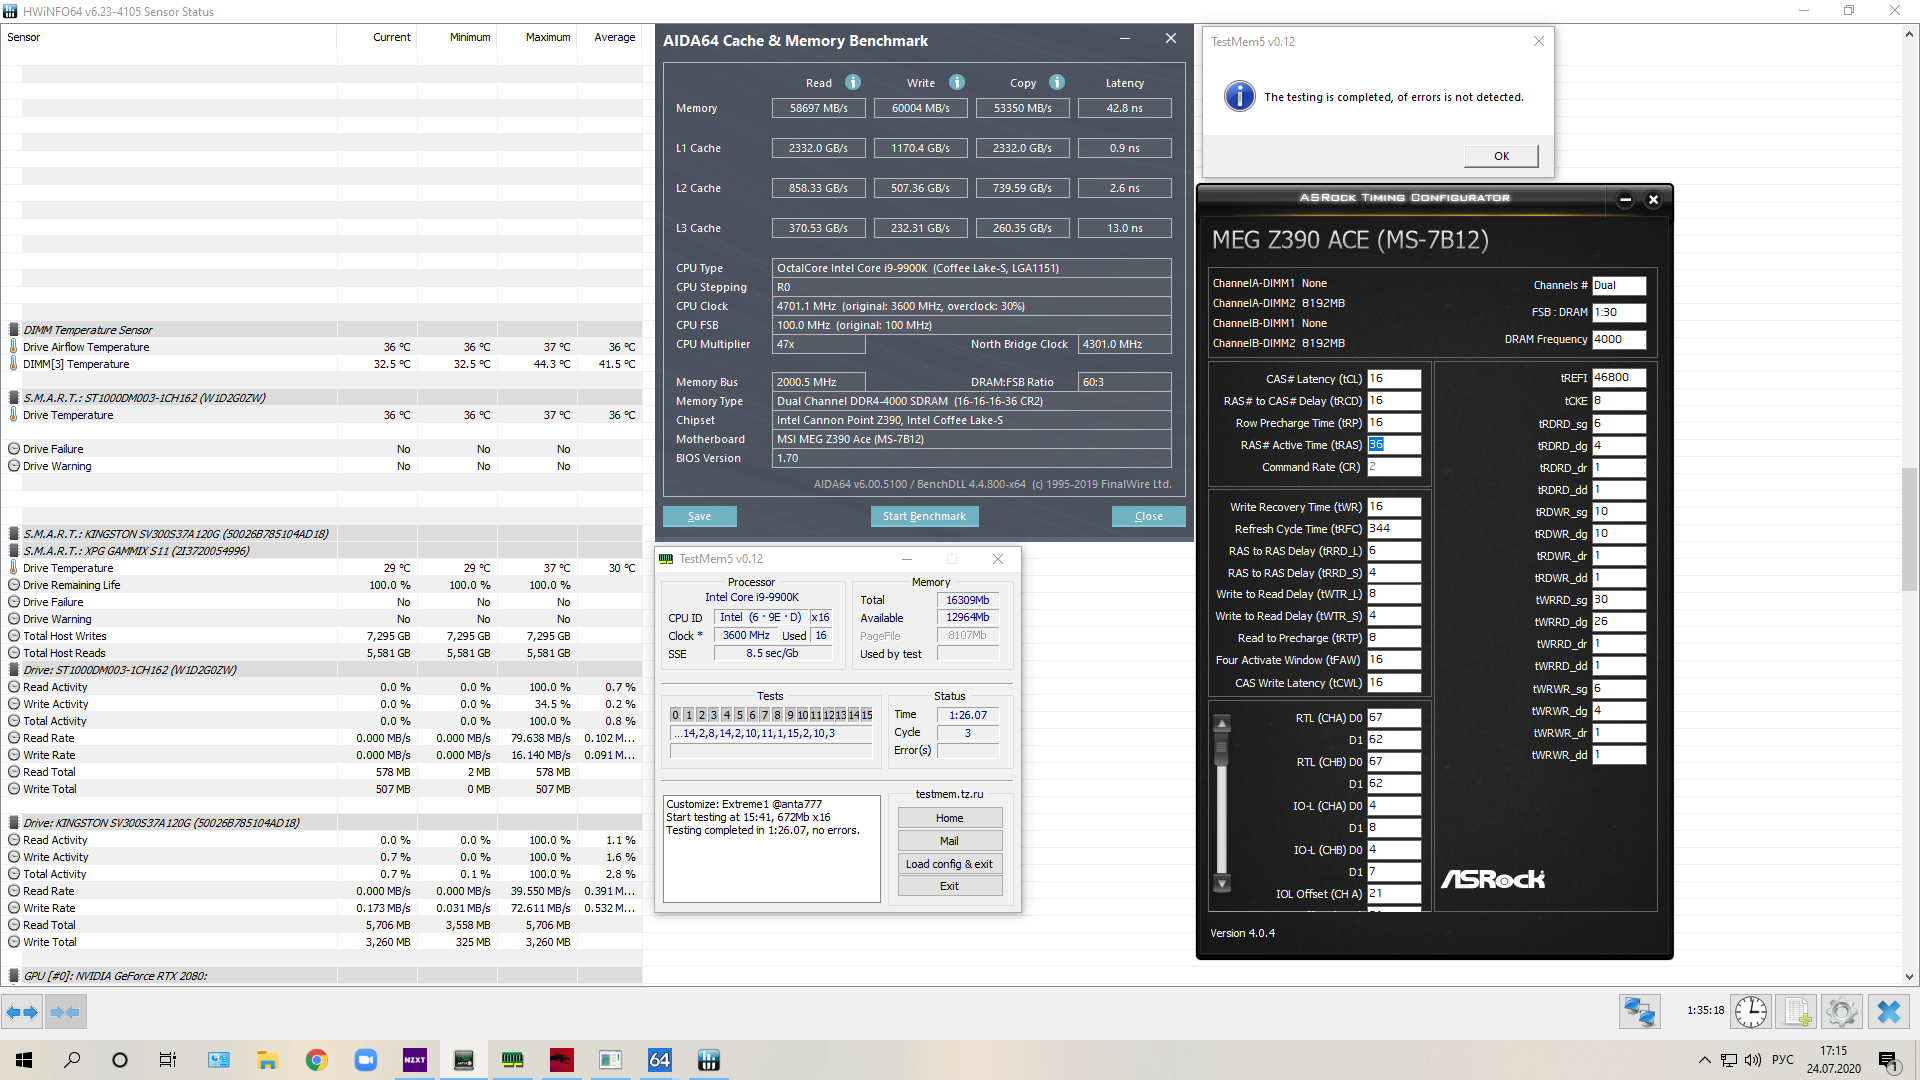Image resolution: width=1920 pixels, height=1080 pixels.
Task: Click the HWiNFO expand columns arrows icon
Action: point(22,1012)
